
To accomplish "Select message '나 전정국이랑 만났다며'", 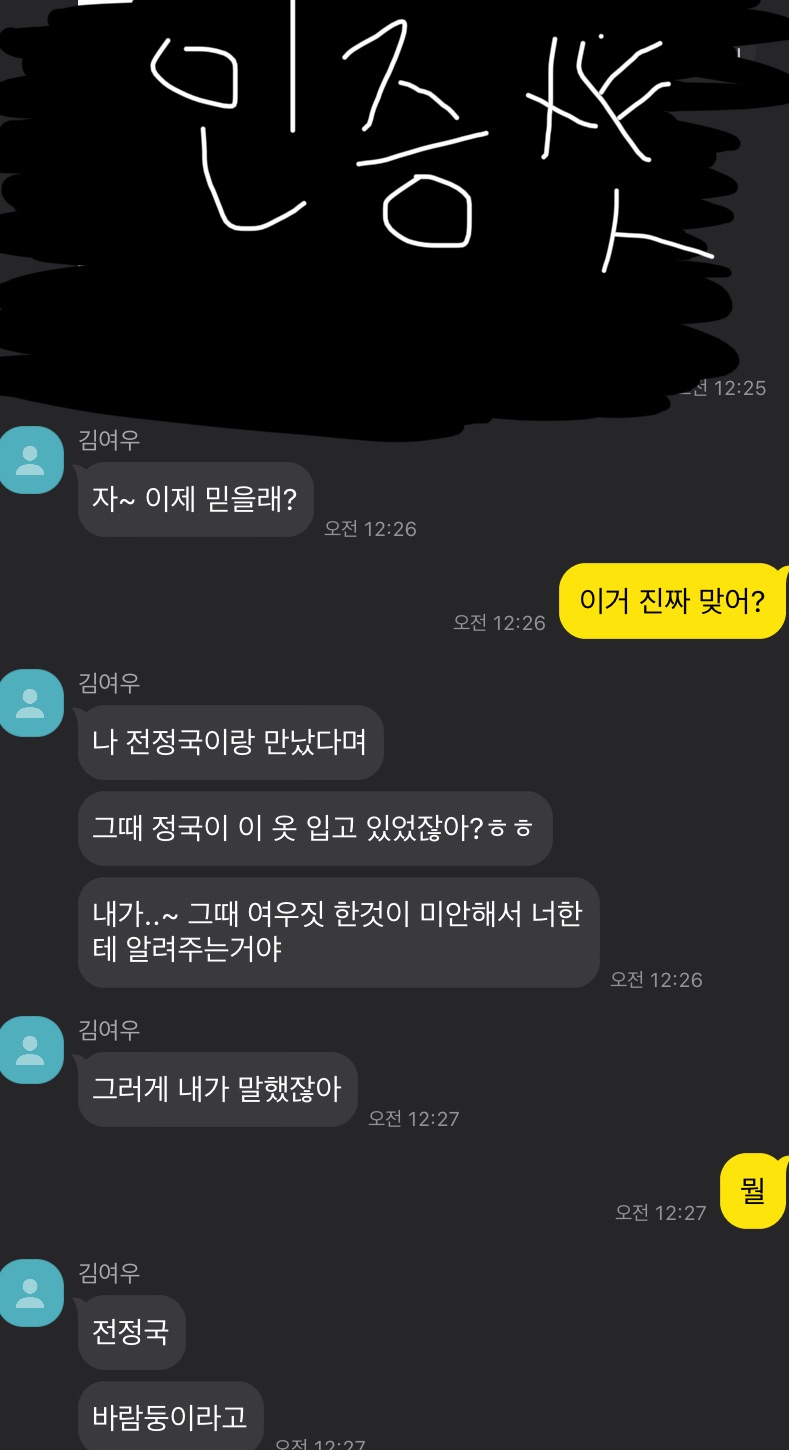I will [231, 742].
